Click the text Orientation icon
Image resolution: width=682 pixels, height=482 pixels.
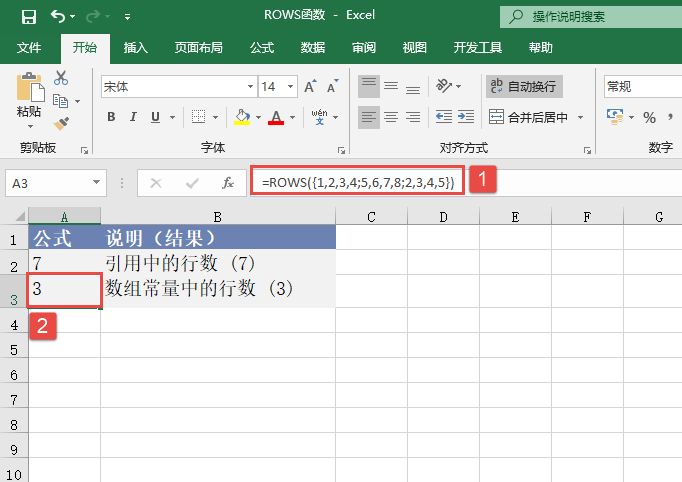[x=445, y=86]
